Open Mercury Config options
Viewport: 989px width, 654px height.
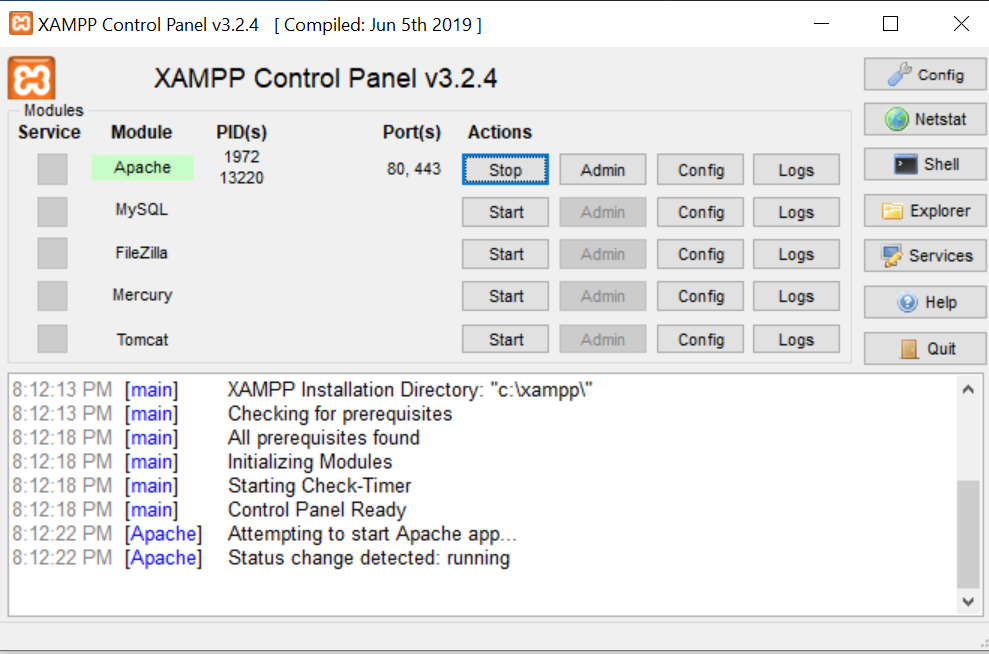pyautogui.click(x=700, y=296)
